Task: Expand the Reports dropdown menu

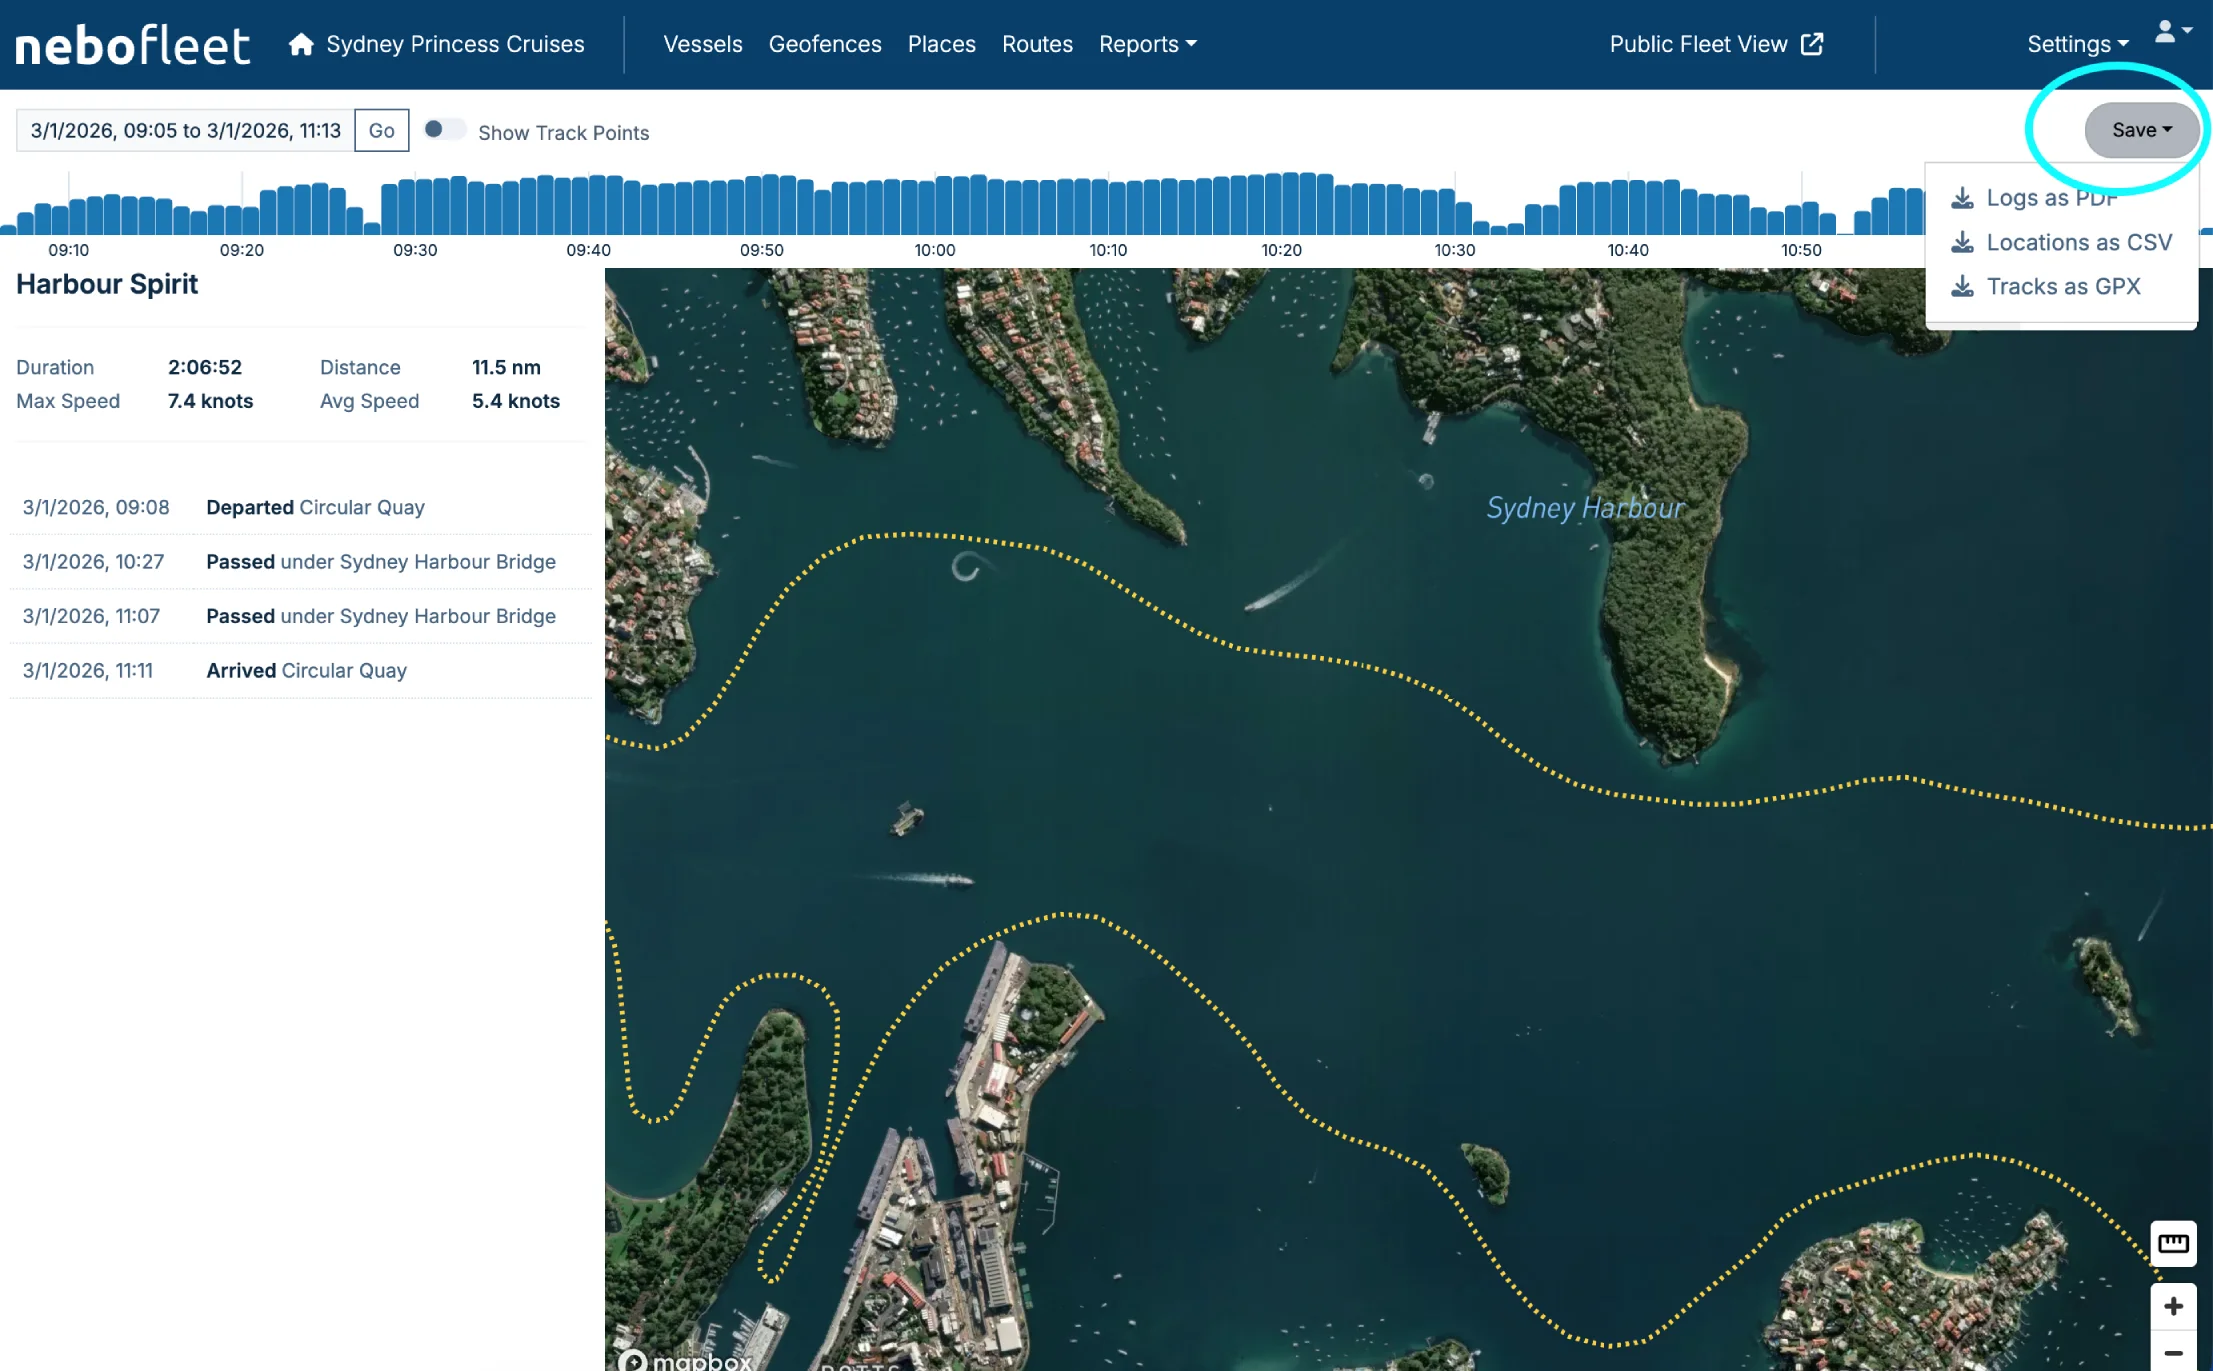Action: point(1147,45)
